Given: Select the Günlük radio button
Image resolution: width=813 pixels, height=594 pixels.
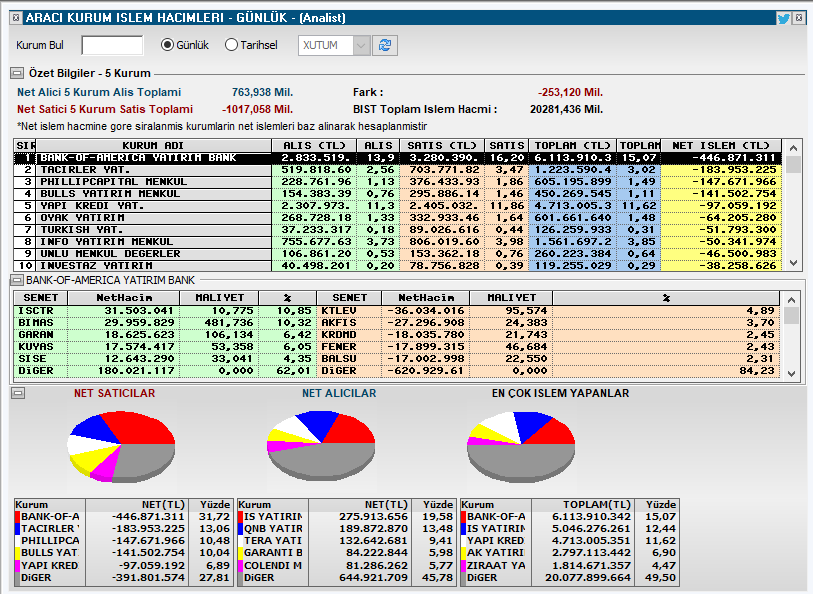Looking at the screenshot, I should [167, 45].
